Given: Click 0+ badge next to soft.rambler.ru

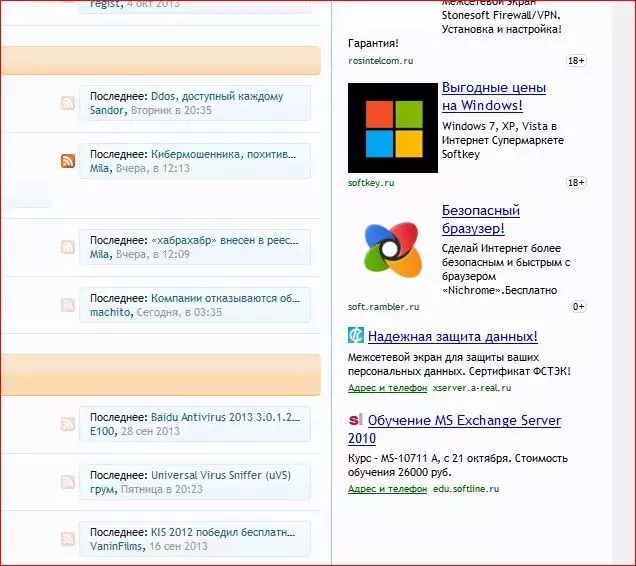Looking at the screenshot, I should tap(579, 306).
